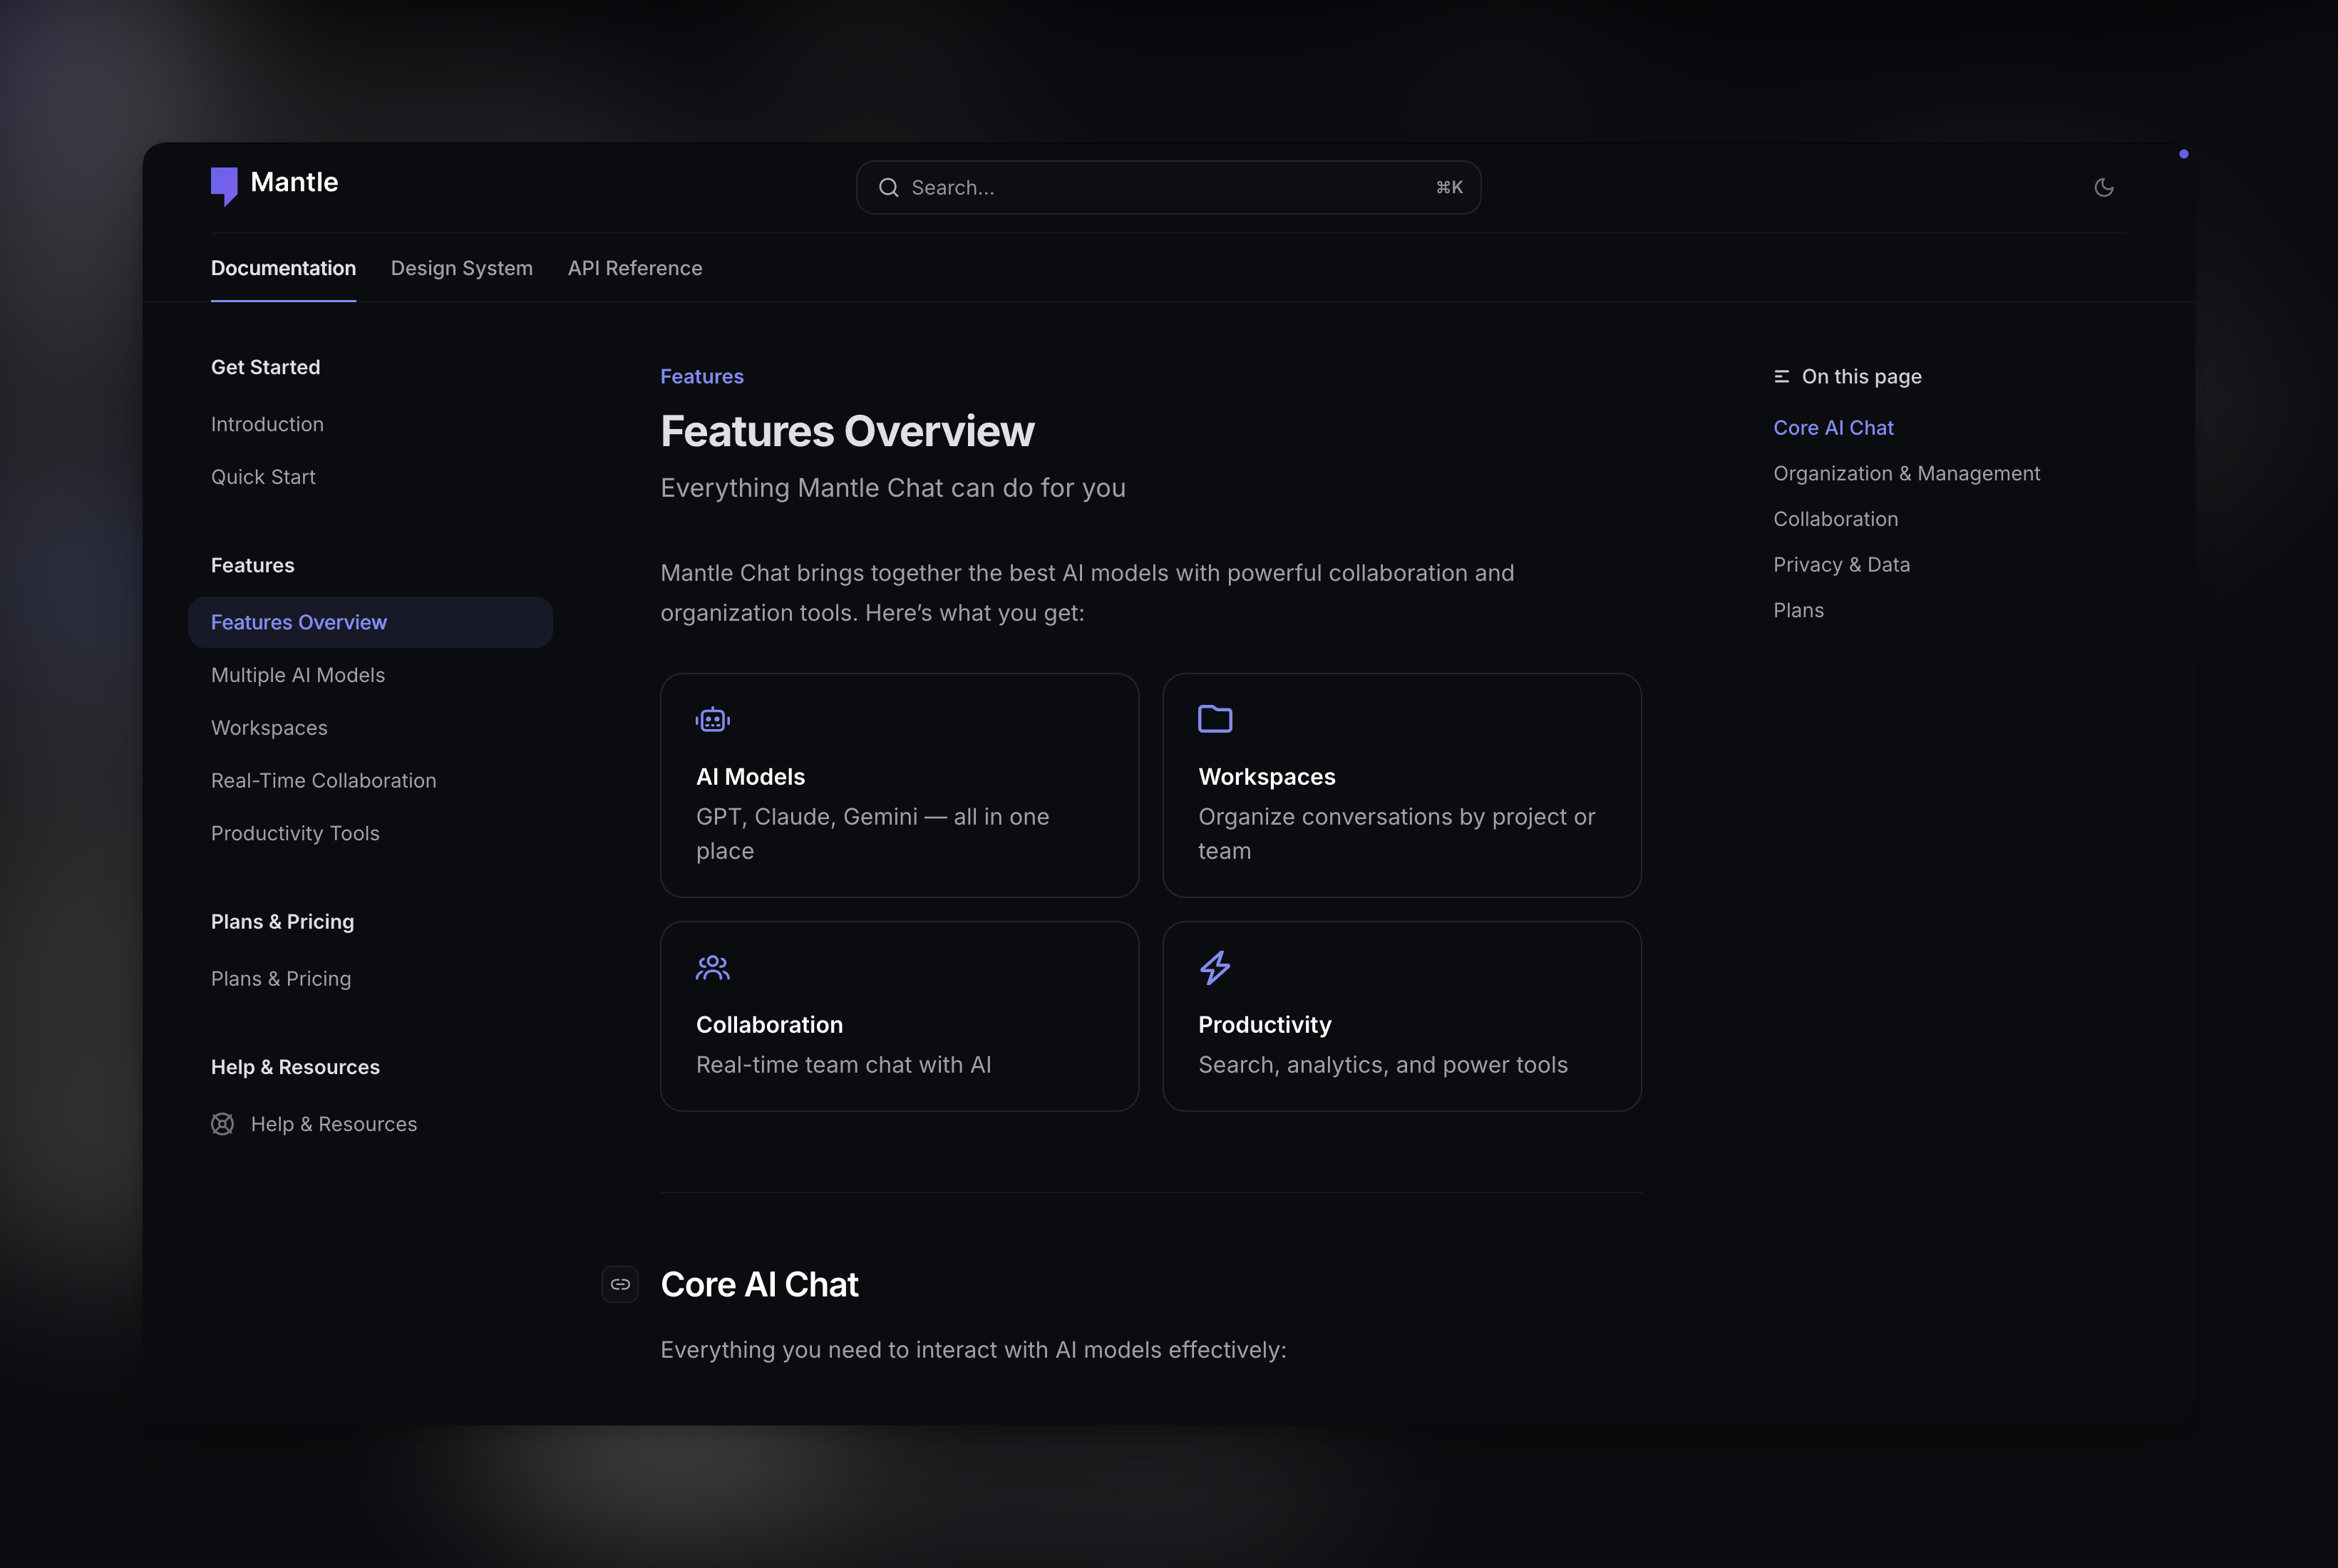Click the Features sidebar section heading
Screen dimensions: 2338x1568
tap(253, 565)
